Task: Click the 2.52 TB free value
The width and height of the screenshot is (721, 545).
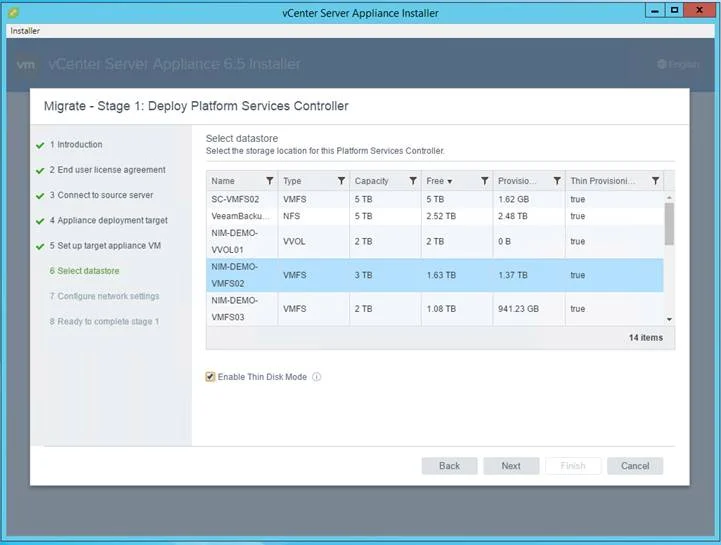Action: [x=441, y=216]
